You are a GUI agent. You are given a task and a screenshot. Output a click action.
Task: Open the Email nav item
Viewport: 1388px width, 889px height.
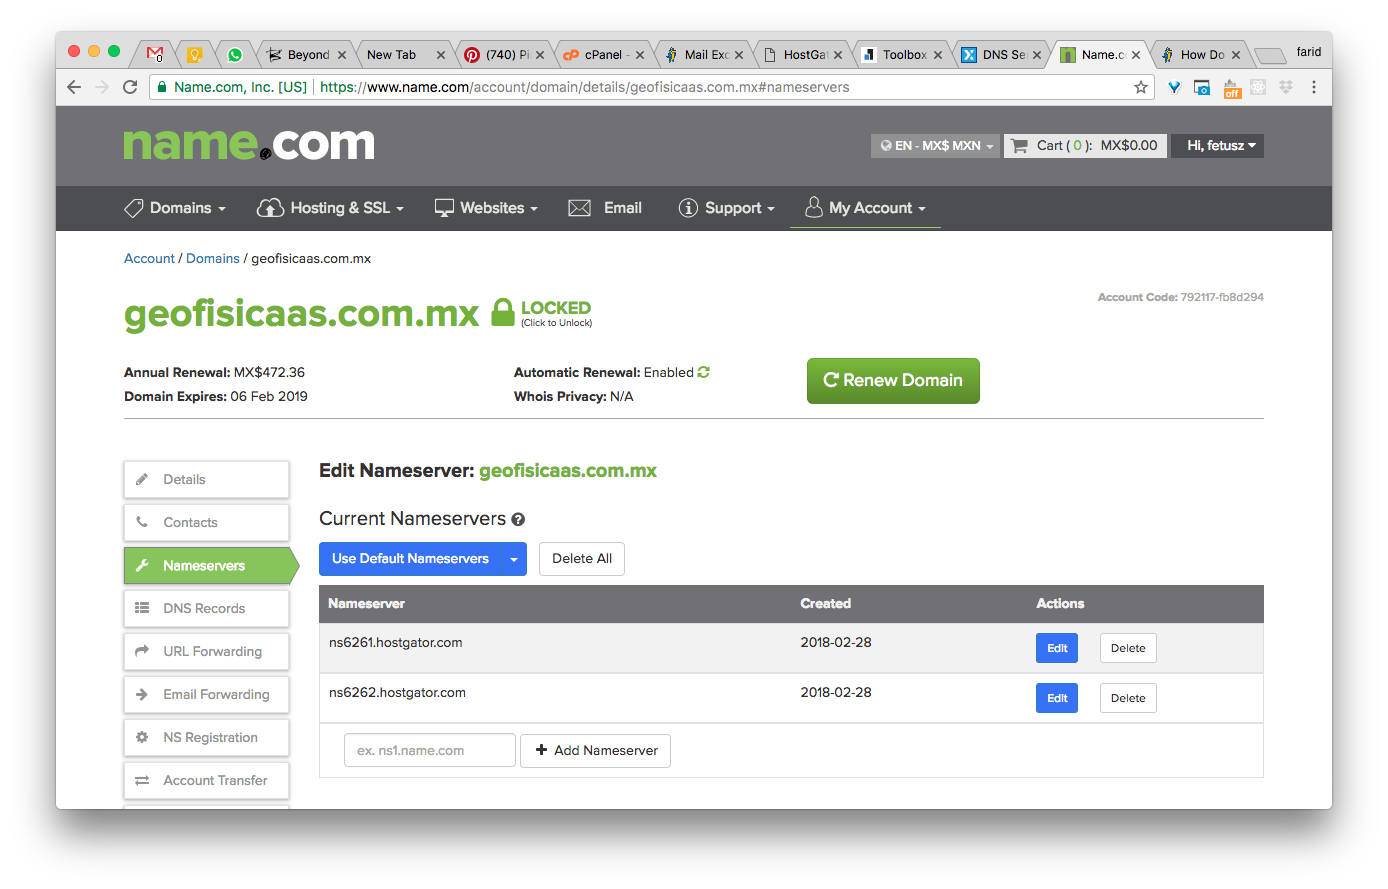coord(605,208)
